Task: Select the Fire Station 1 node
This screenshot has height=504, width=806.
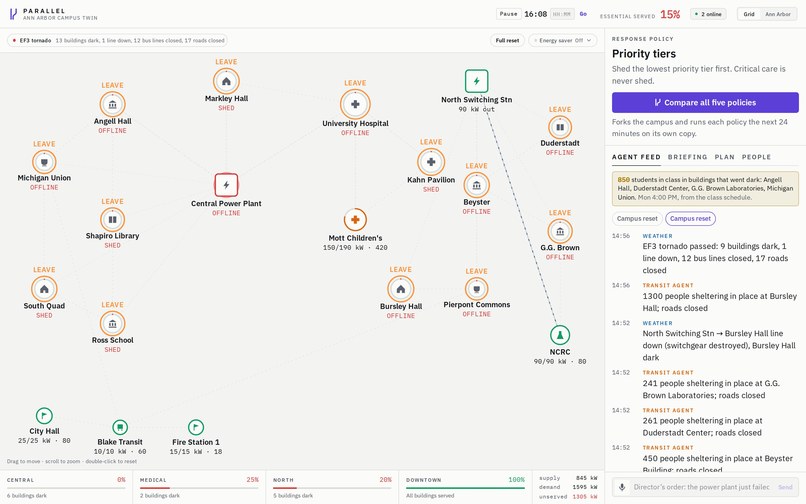Action: (196, 427)
